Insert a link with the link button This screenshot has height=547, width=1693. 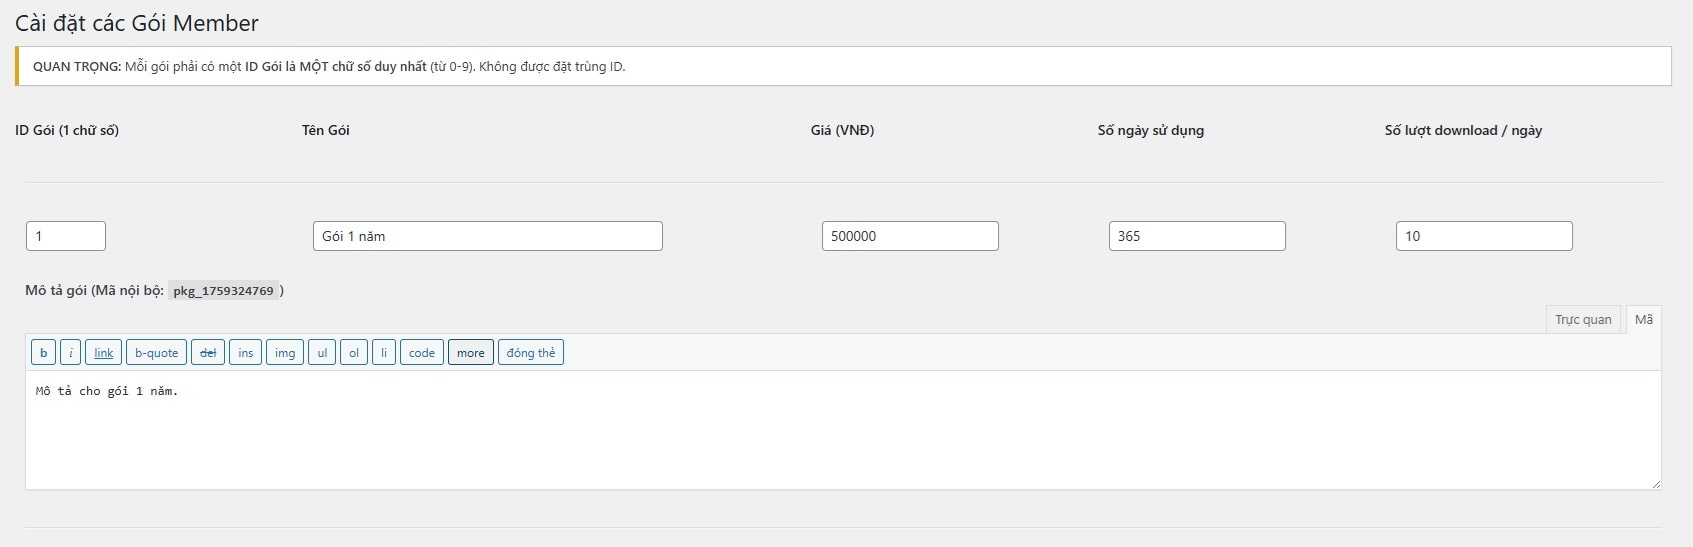tap(104, 353)
